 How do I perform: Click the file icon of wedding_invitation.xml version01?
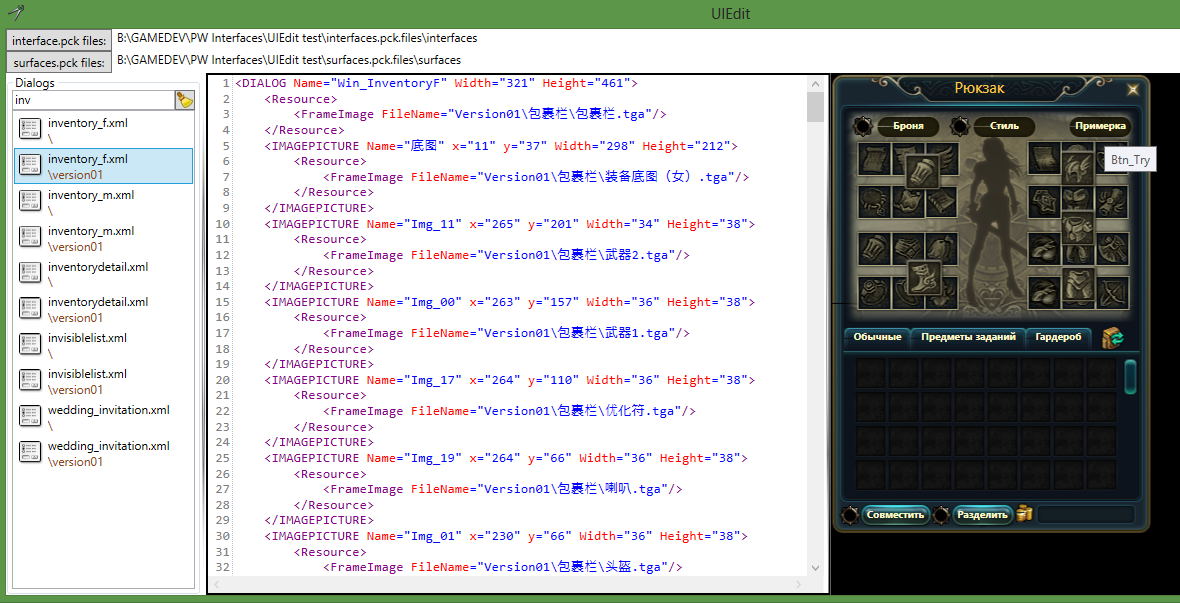click(30, 453)
